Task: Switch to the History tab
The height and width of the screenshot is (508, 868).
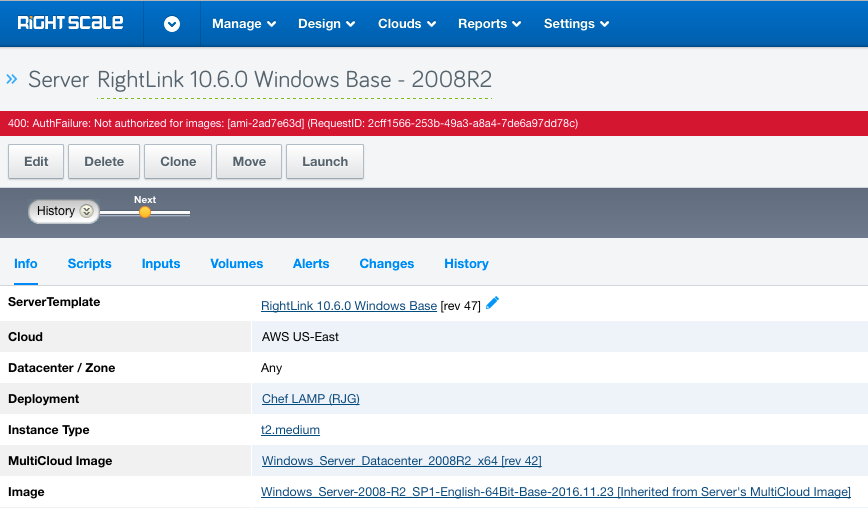Action: (466, 263)
